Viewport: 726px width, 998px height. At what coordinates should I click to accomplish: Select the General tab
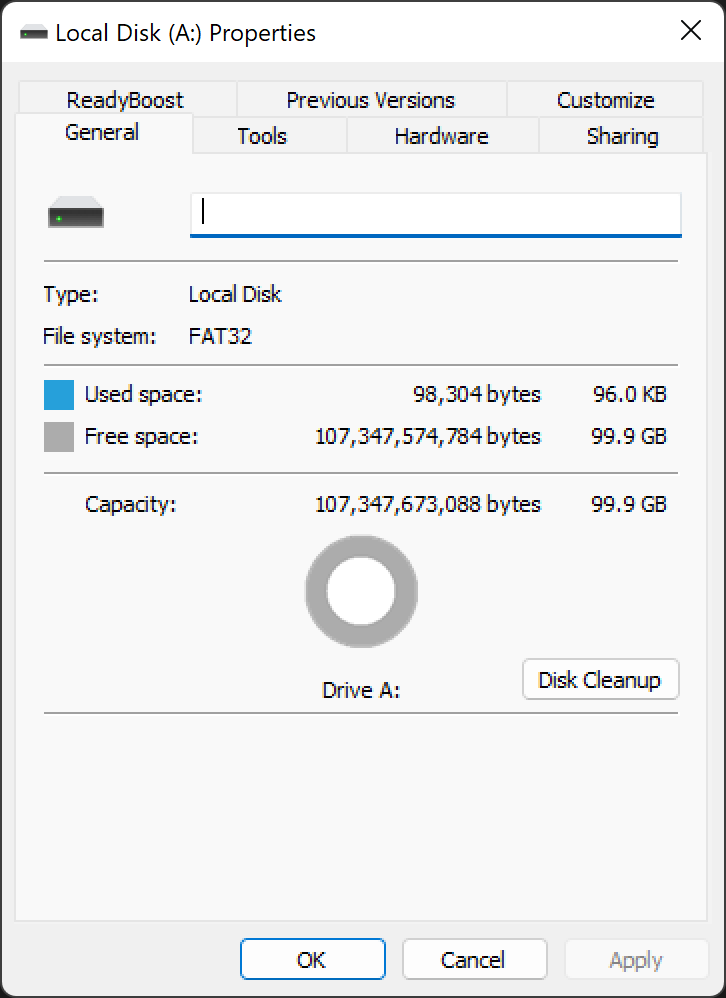(102, 132)
